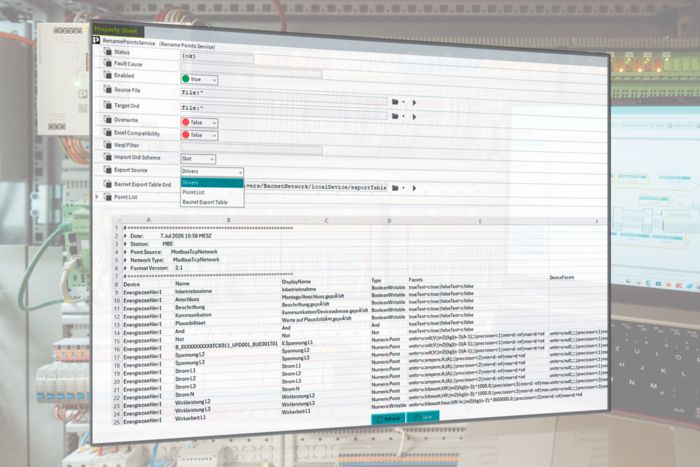The image size is (700, 467).
Task: Select Bacnet Export Table option
Action: click(212, 202)
